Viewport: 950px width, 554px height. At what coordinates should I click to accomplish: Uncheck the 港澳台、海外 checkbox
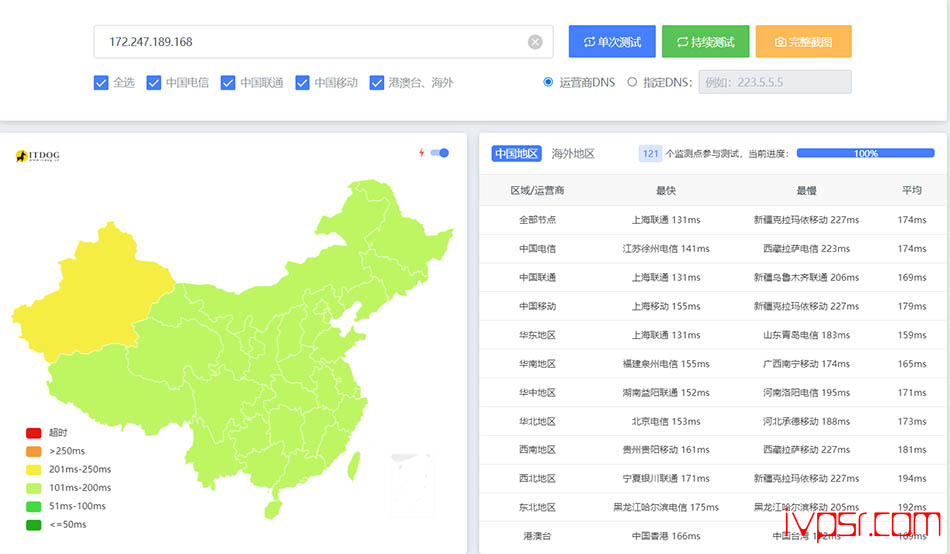point(377,83)
